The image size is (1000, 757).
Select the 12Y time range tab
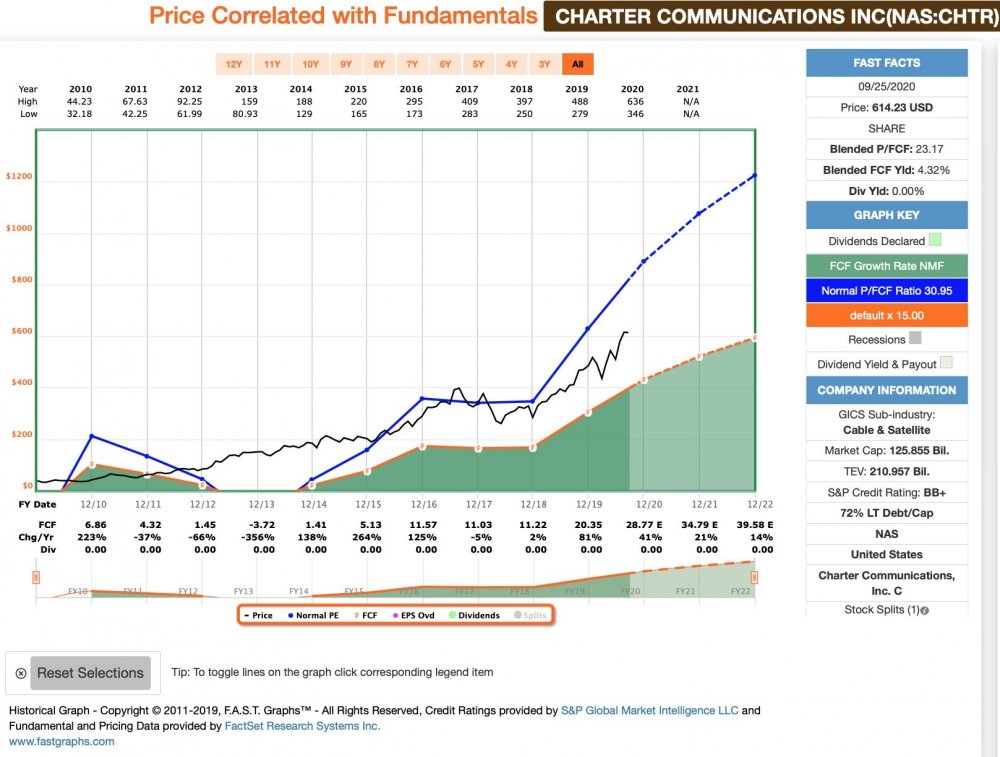coord(234,64)
